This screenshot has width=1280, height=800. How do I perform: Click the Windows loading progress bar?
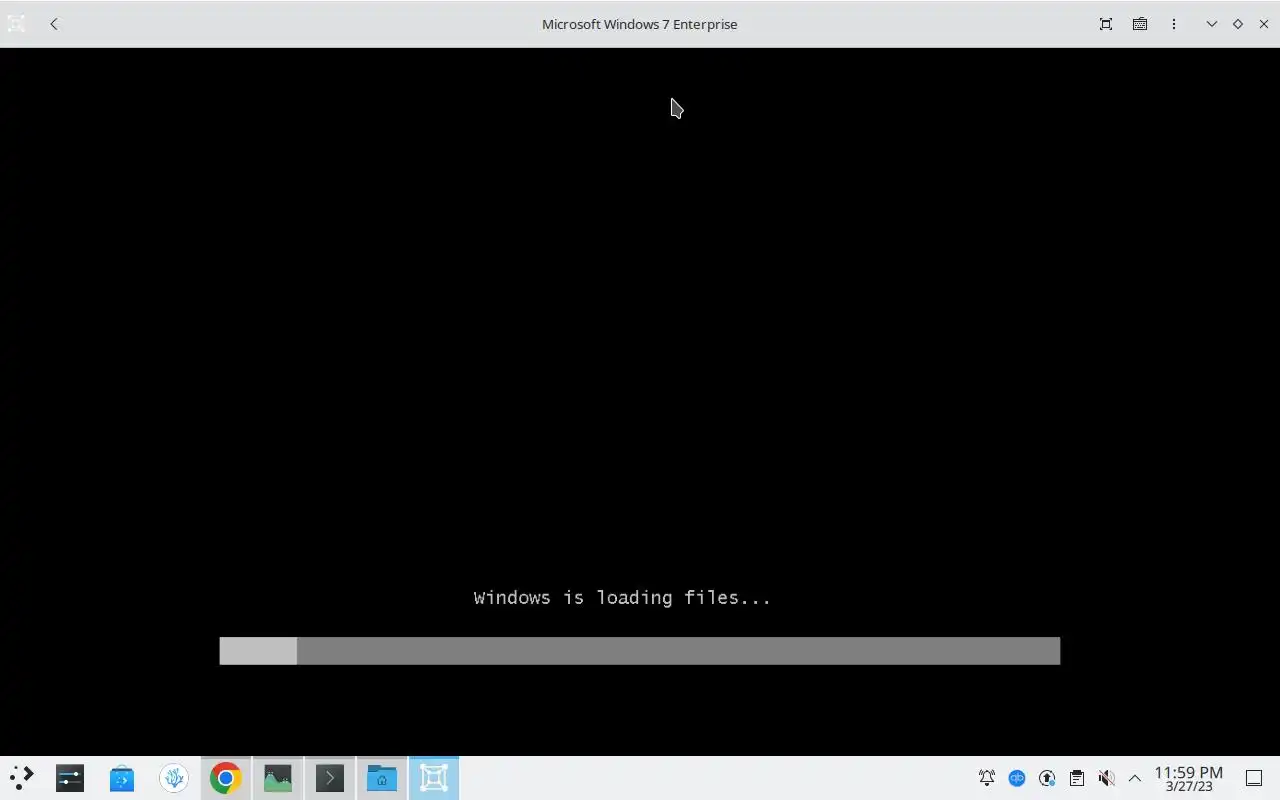640,651
